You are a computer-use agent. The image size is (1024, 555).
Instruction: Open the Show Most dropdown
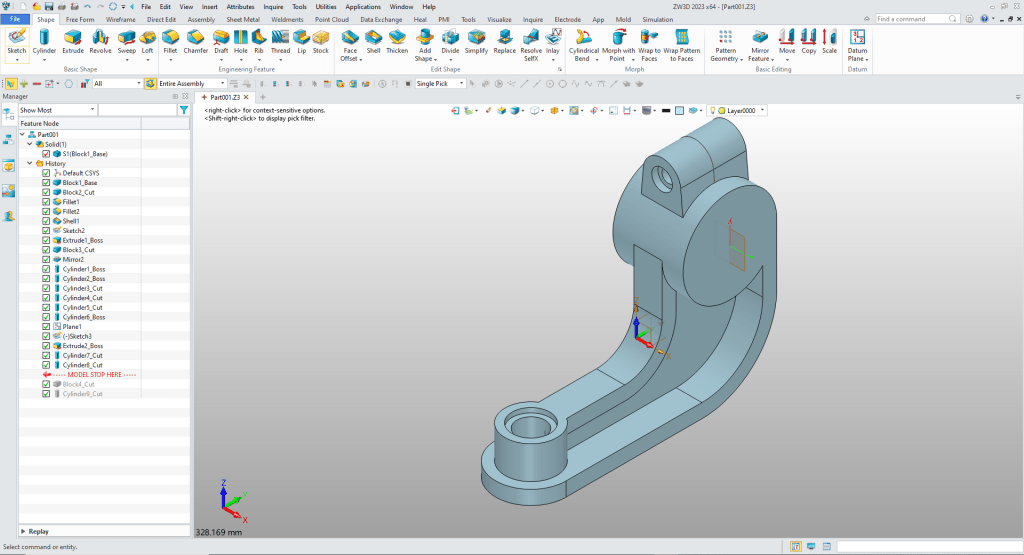pyautogui.click(x=57, y=110)
